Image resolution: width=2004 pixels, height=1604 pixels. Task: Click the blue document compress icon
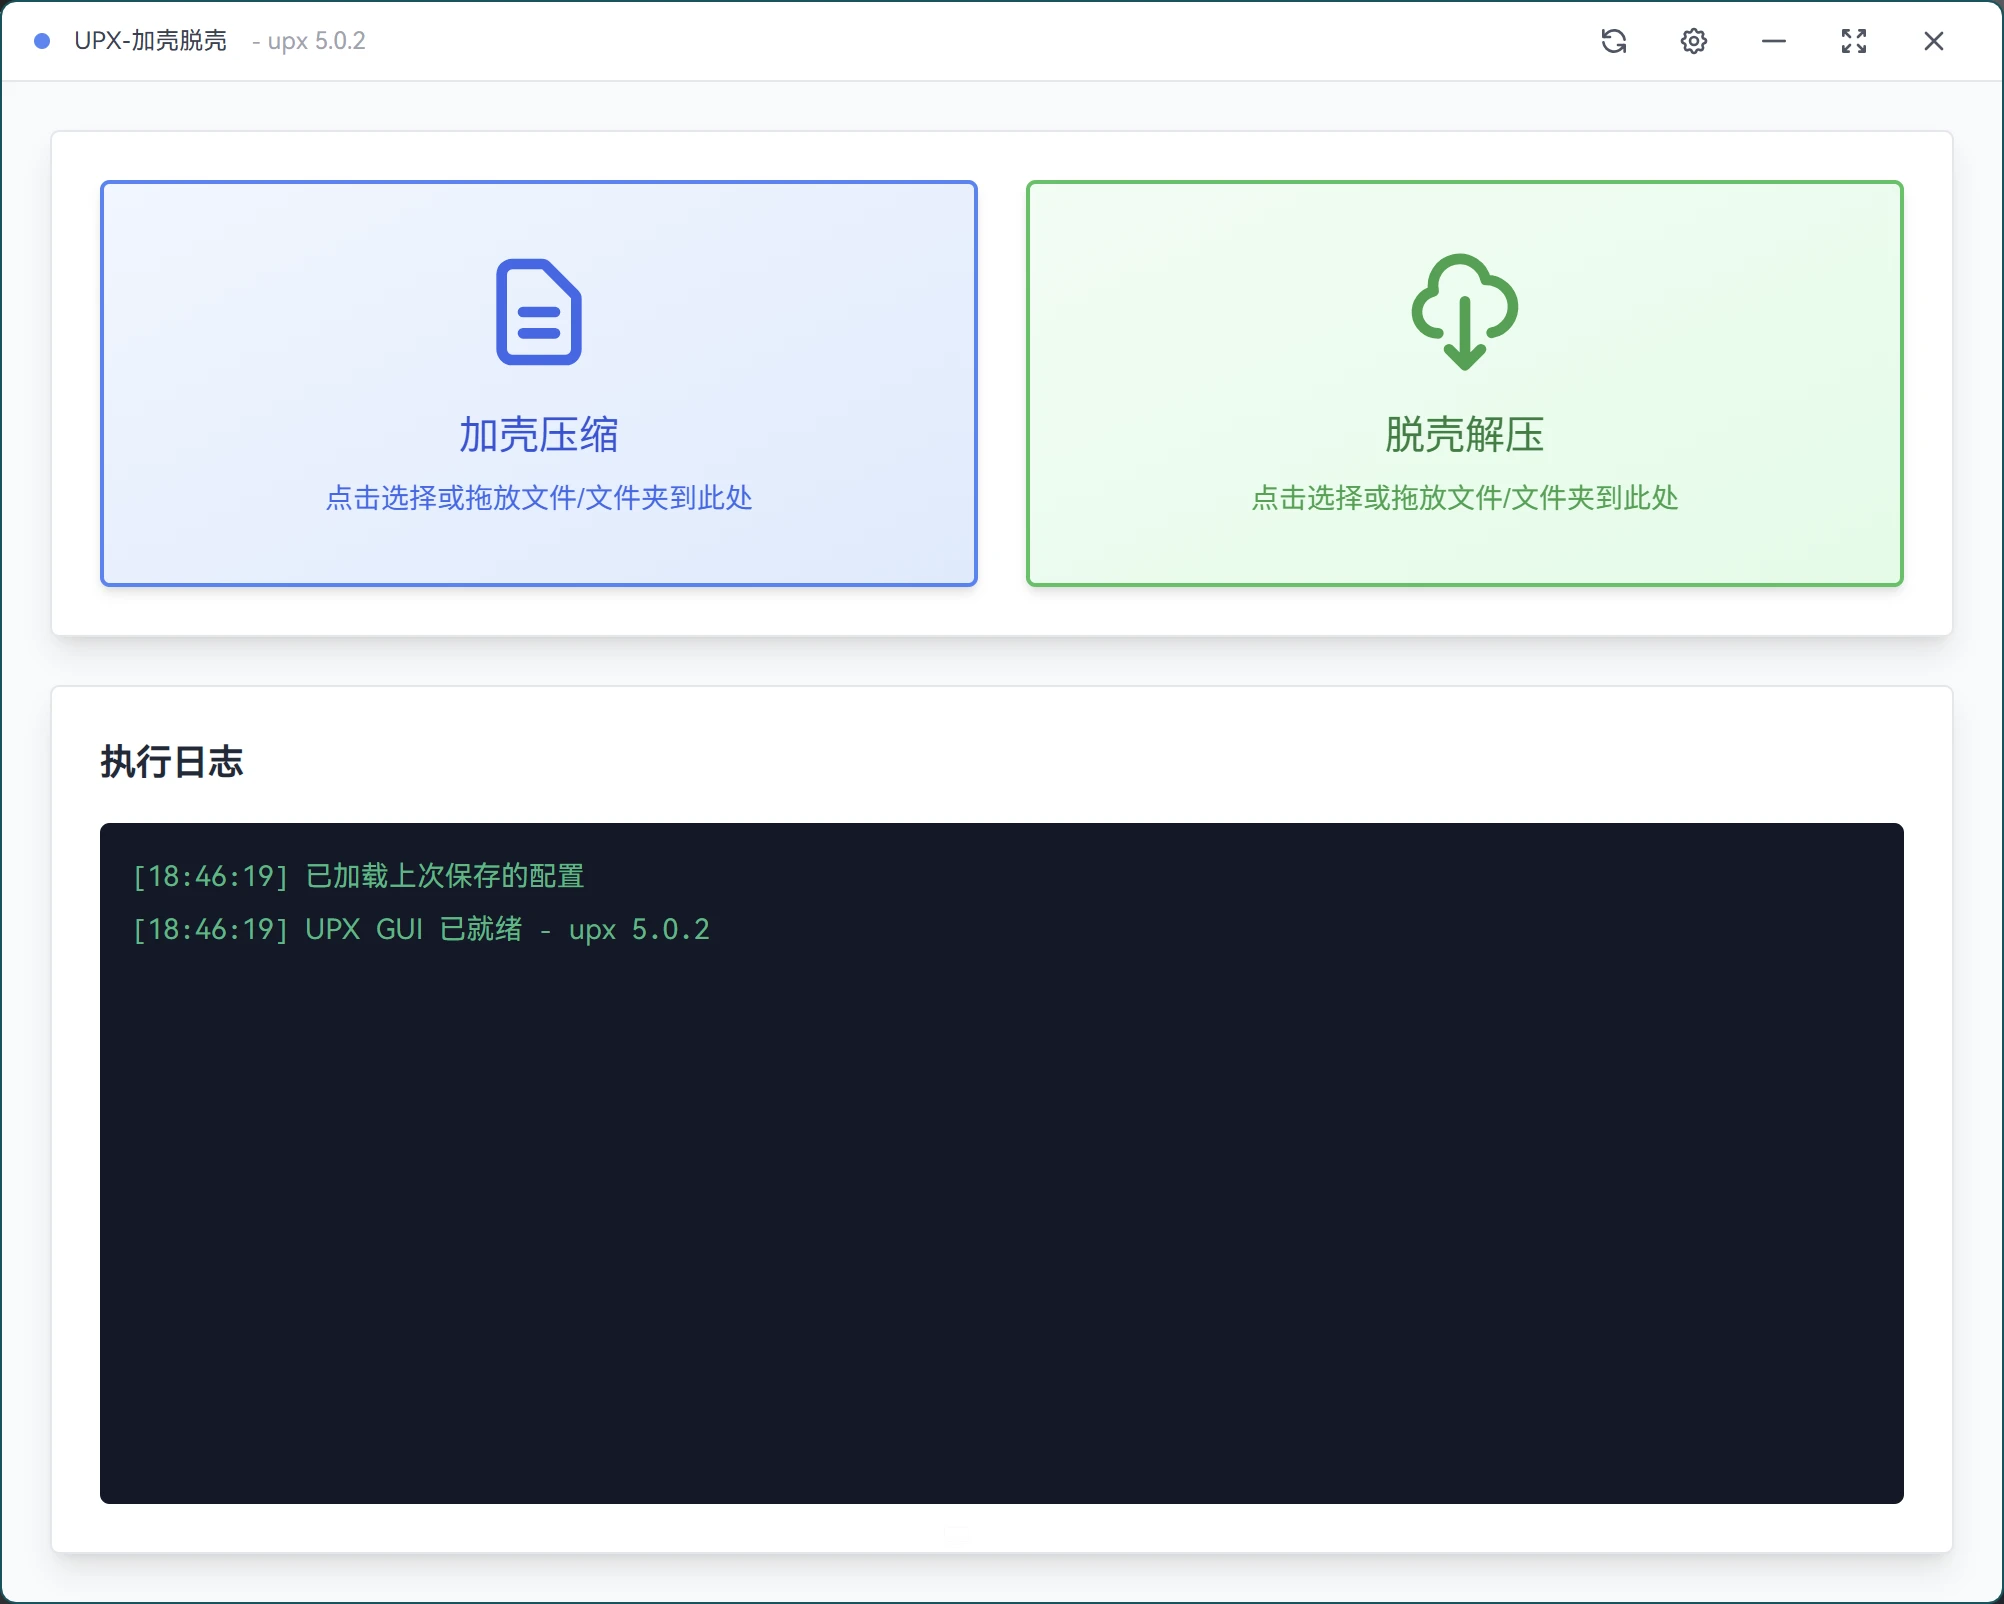(538, 312)
